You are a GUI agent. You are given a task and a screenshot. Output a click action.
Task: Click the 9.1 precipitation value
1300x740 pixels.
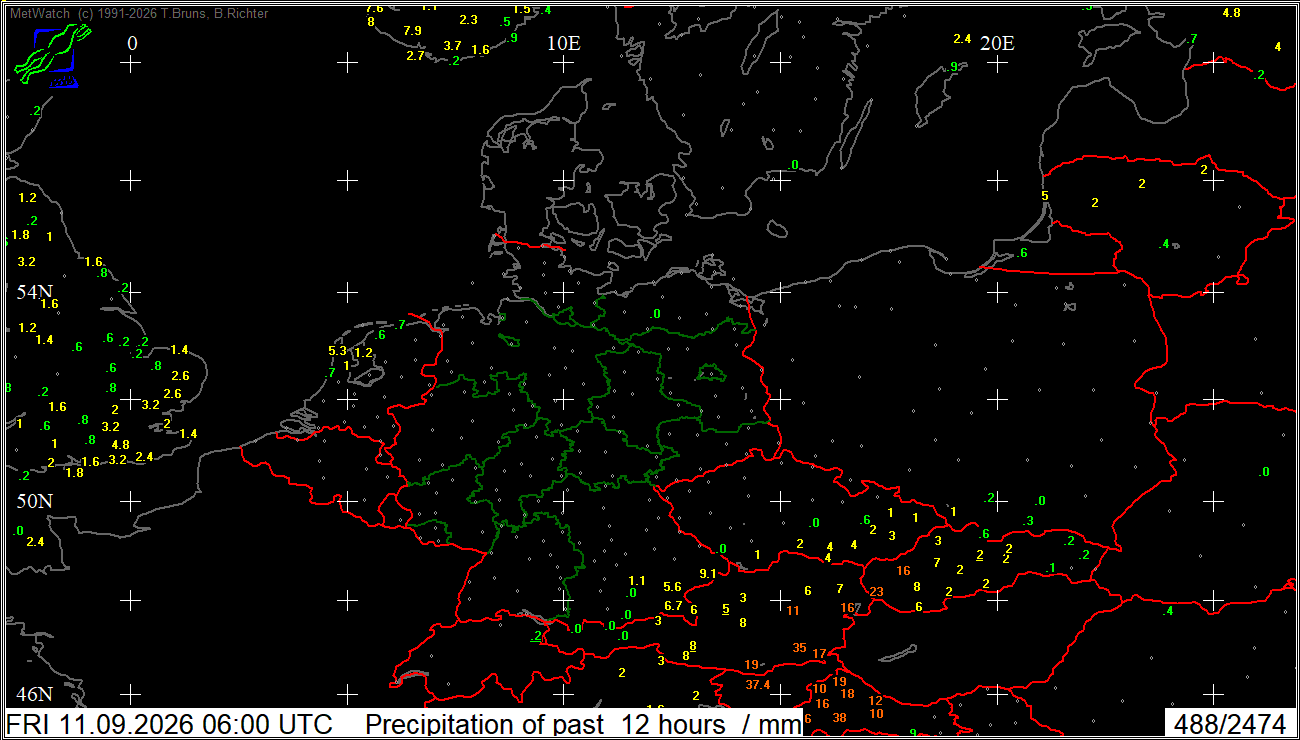708,573
